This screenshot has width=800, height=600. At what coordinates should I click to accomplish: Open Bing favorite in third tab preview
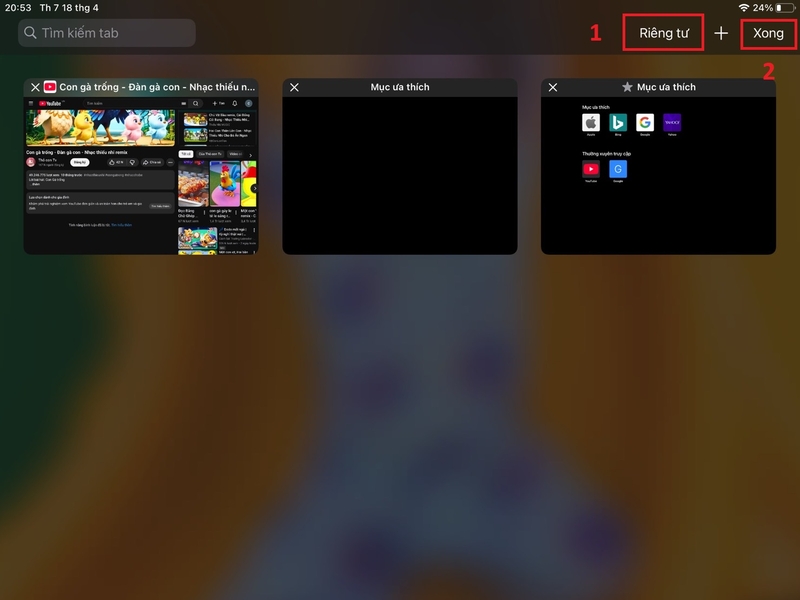tap(618, 122)
